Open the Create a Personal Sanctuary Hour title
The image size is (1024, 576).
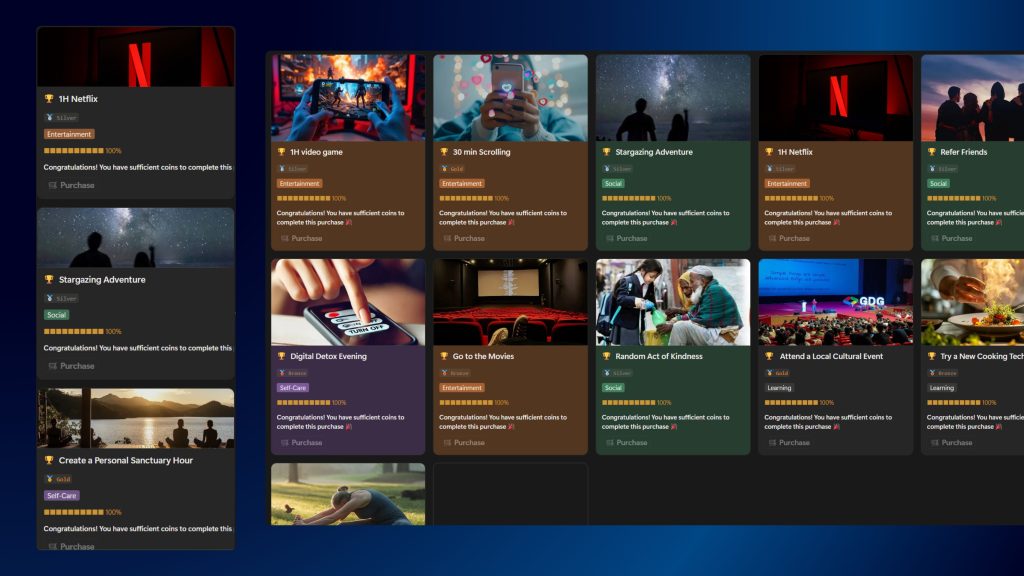pyautogui.click(x=125, y=461)
